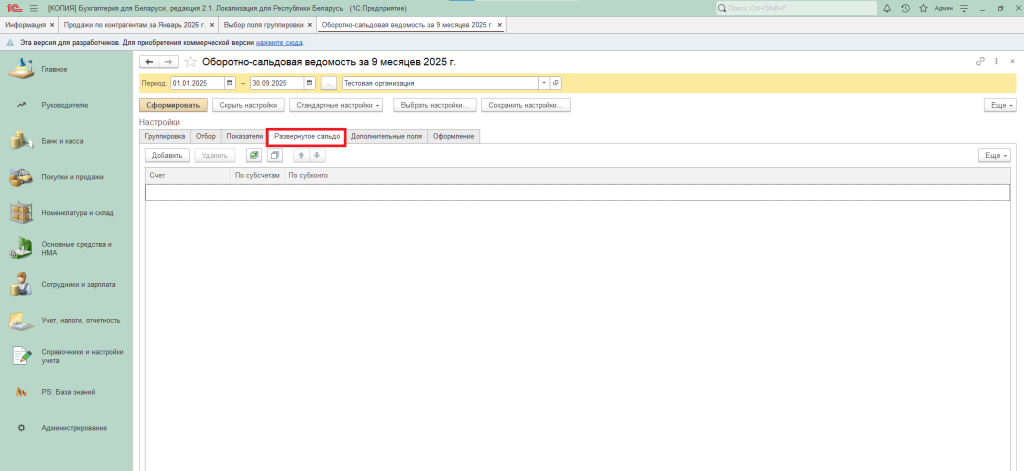The height and width of the screenshot is (471, 1024).
Task: Copy link to report via chain icon
Action: 980,62
